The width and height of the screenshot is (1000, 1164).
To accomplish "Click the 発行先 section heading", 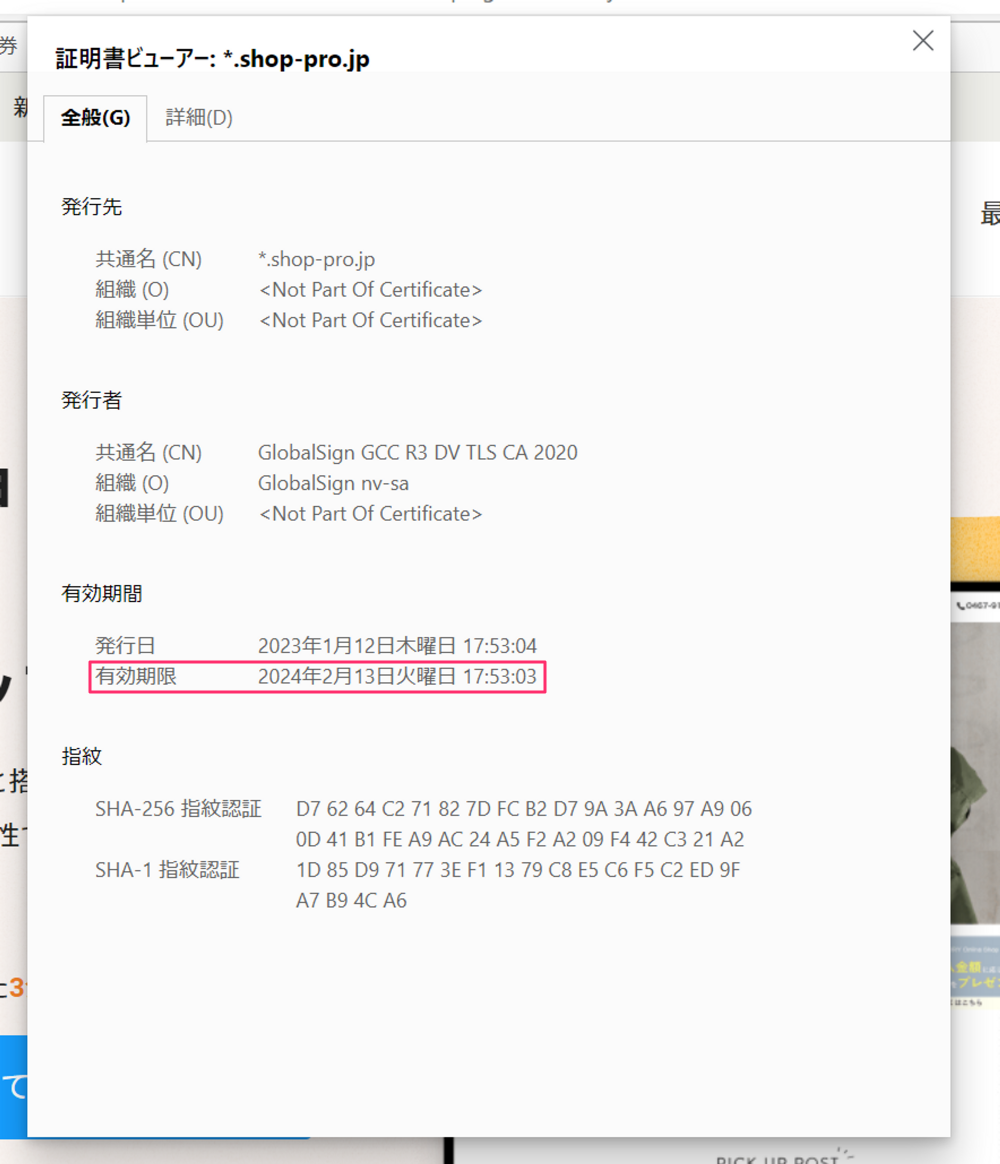I will pyautogui.click(x=92, y=208).
